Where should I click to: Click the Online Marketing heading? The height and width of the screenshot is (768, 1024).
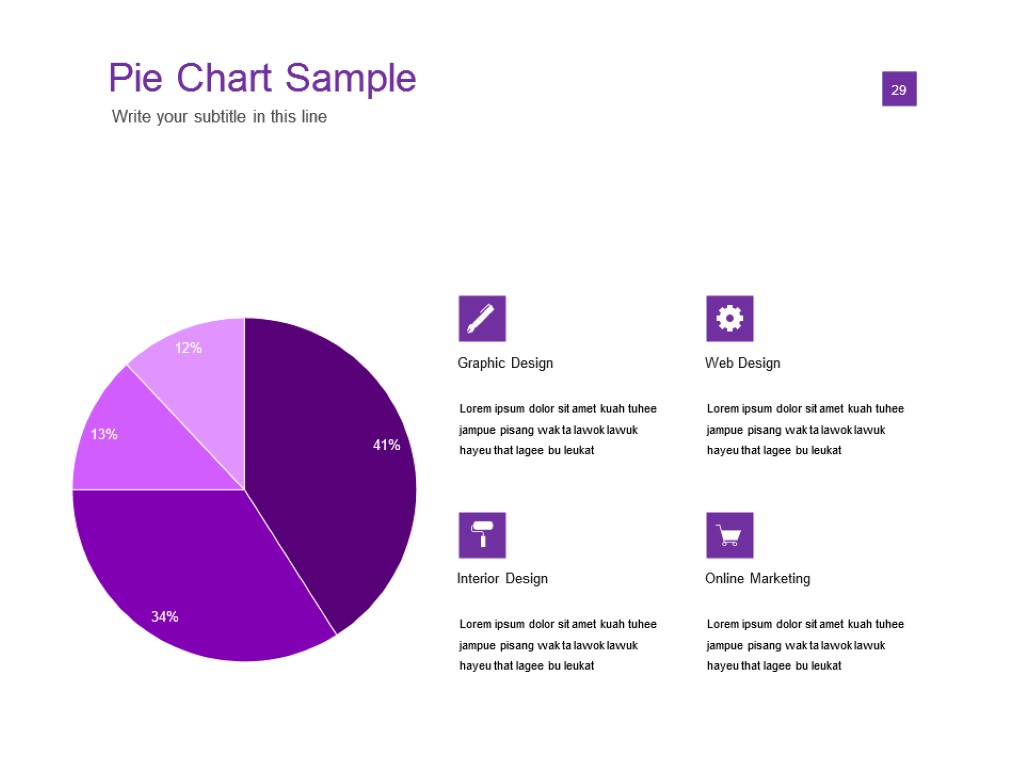coord(758,579)
